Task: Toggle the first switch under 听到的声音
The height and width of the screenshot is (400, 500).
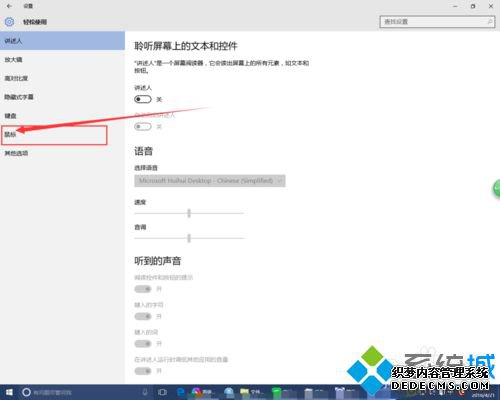Action: (x=143, y=289)
